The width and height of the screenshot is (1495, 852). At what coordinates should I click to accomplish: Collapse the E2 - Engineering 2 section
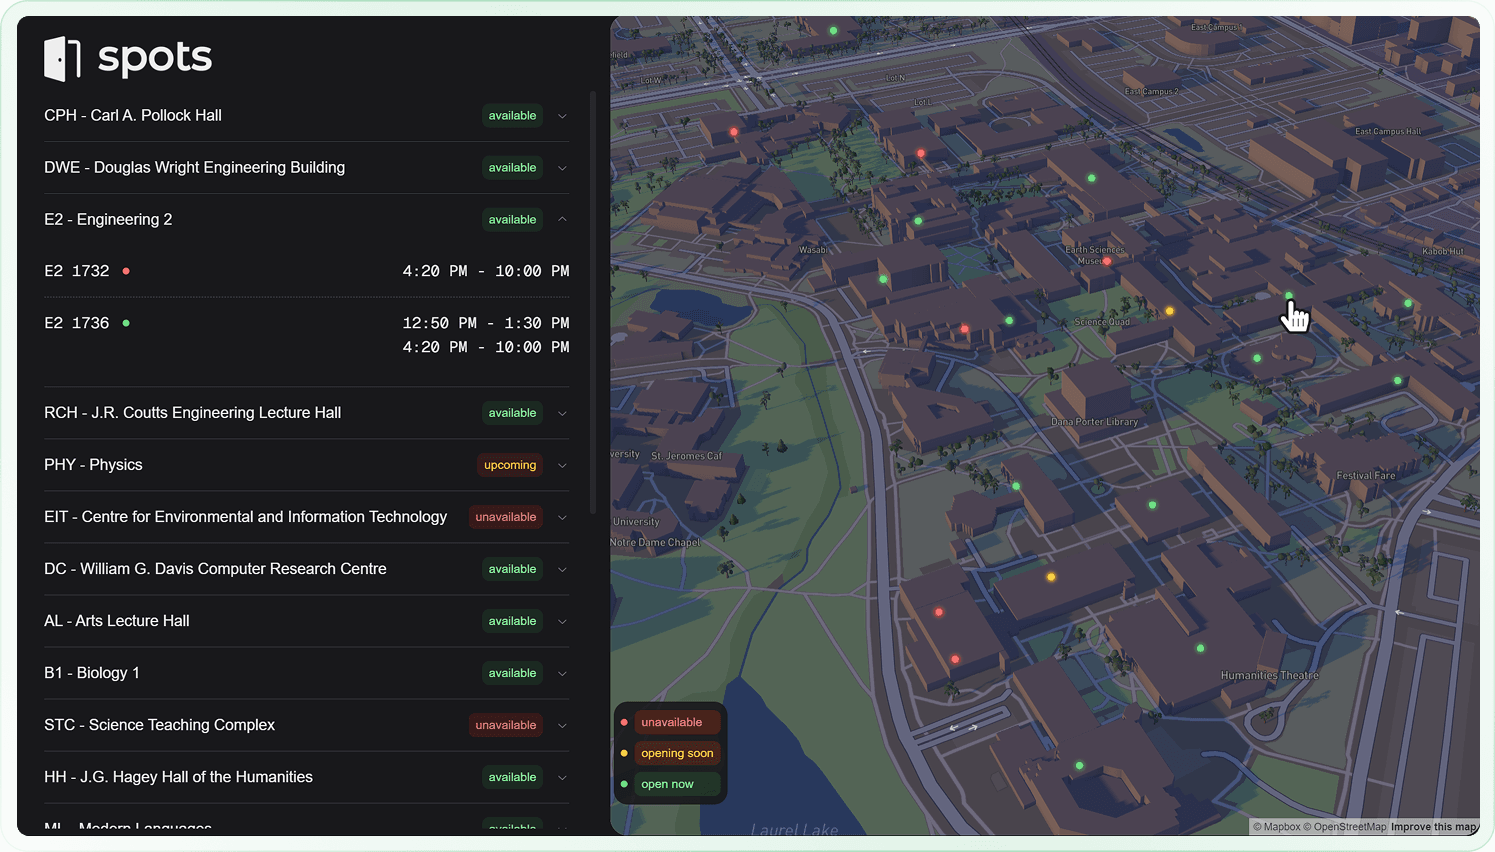562,219
